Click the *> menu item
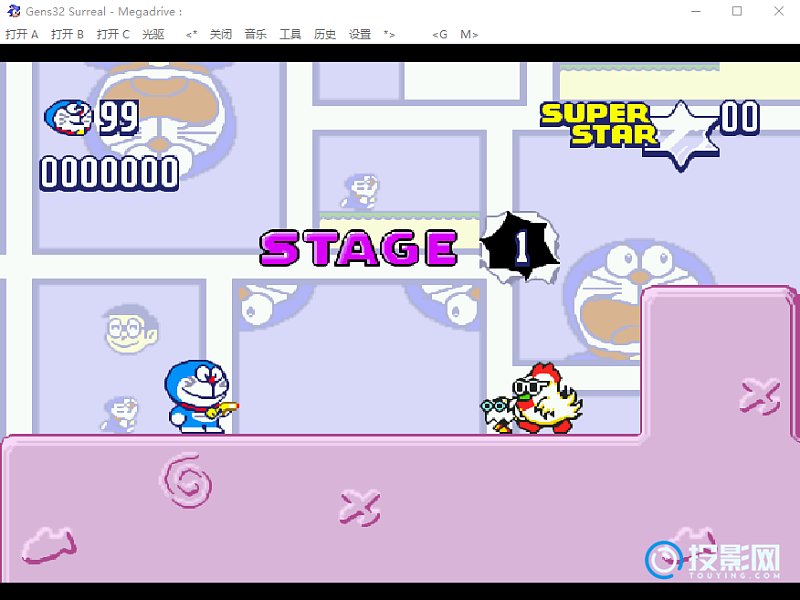Image resolution: width=800 pixels, height=600 pixels. (389, 34)
